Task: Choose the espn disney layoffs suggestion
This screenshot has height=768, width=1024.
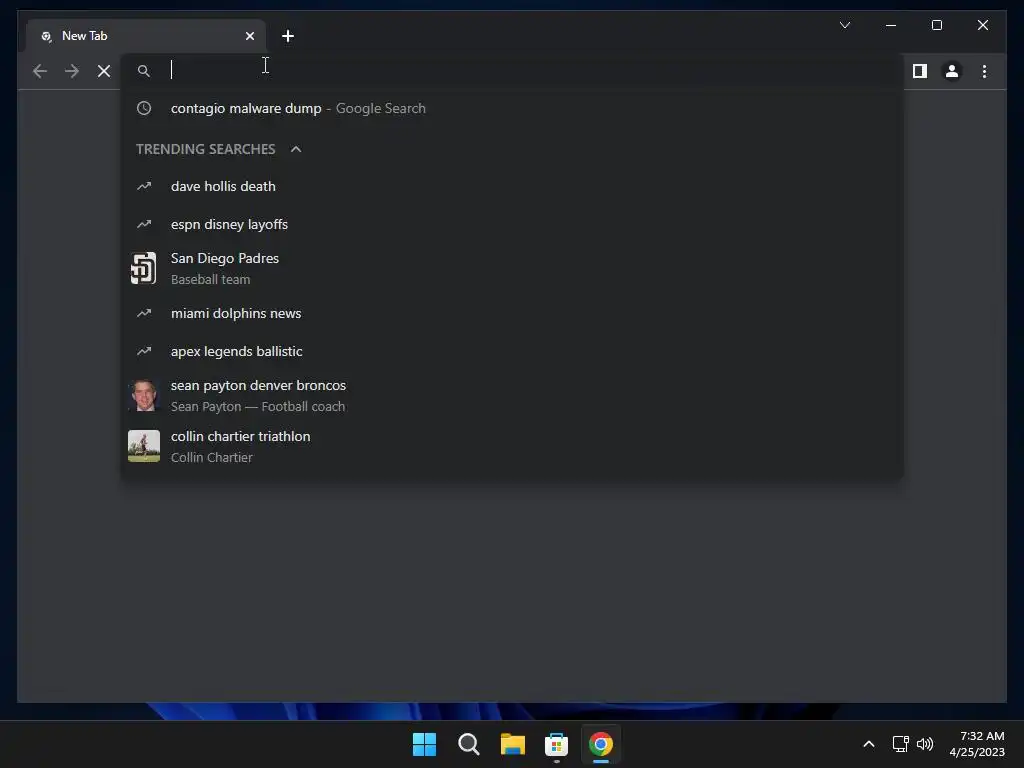Action: pyautogui.click(x=513, y=225)
